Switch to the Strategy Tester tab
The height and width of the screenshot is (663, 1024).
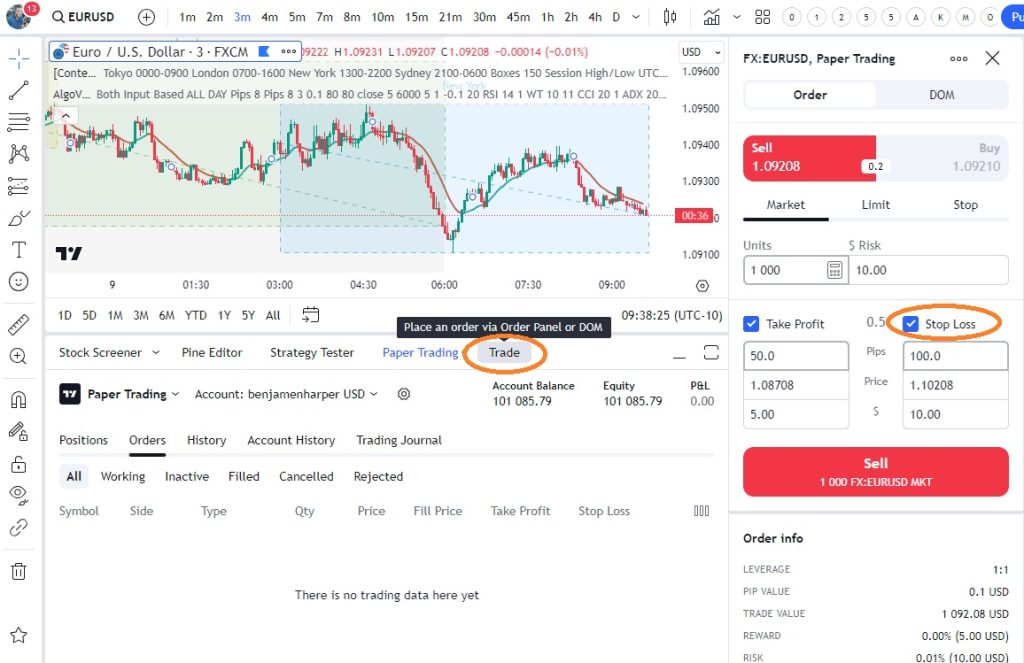point(313,352)
